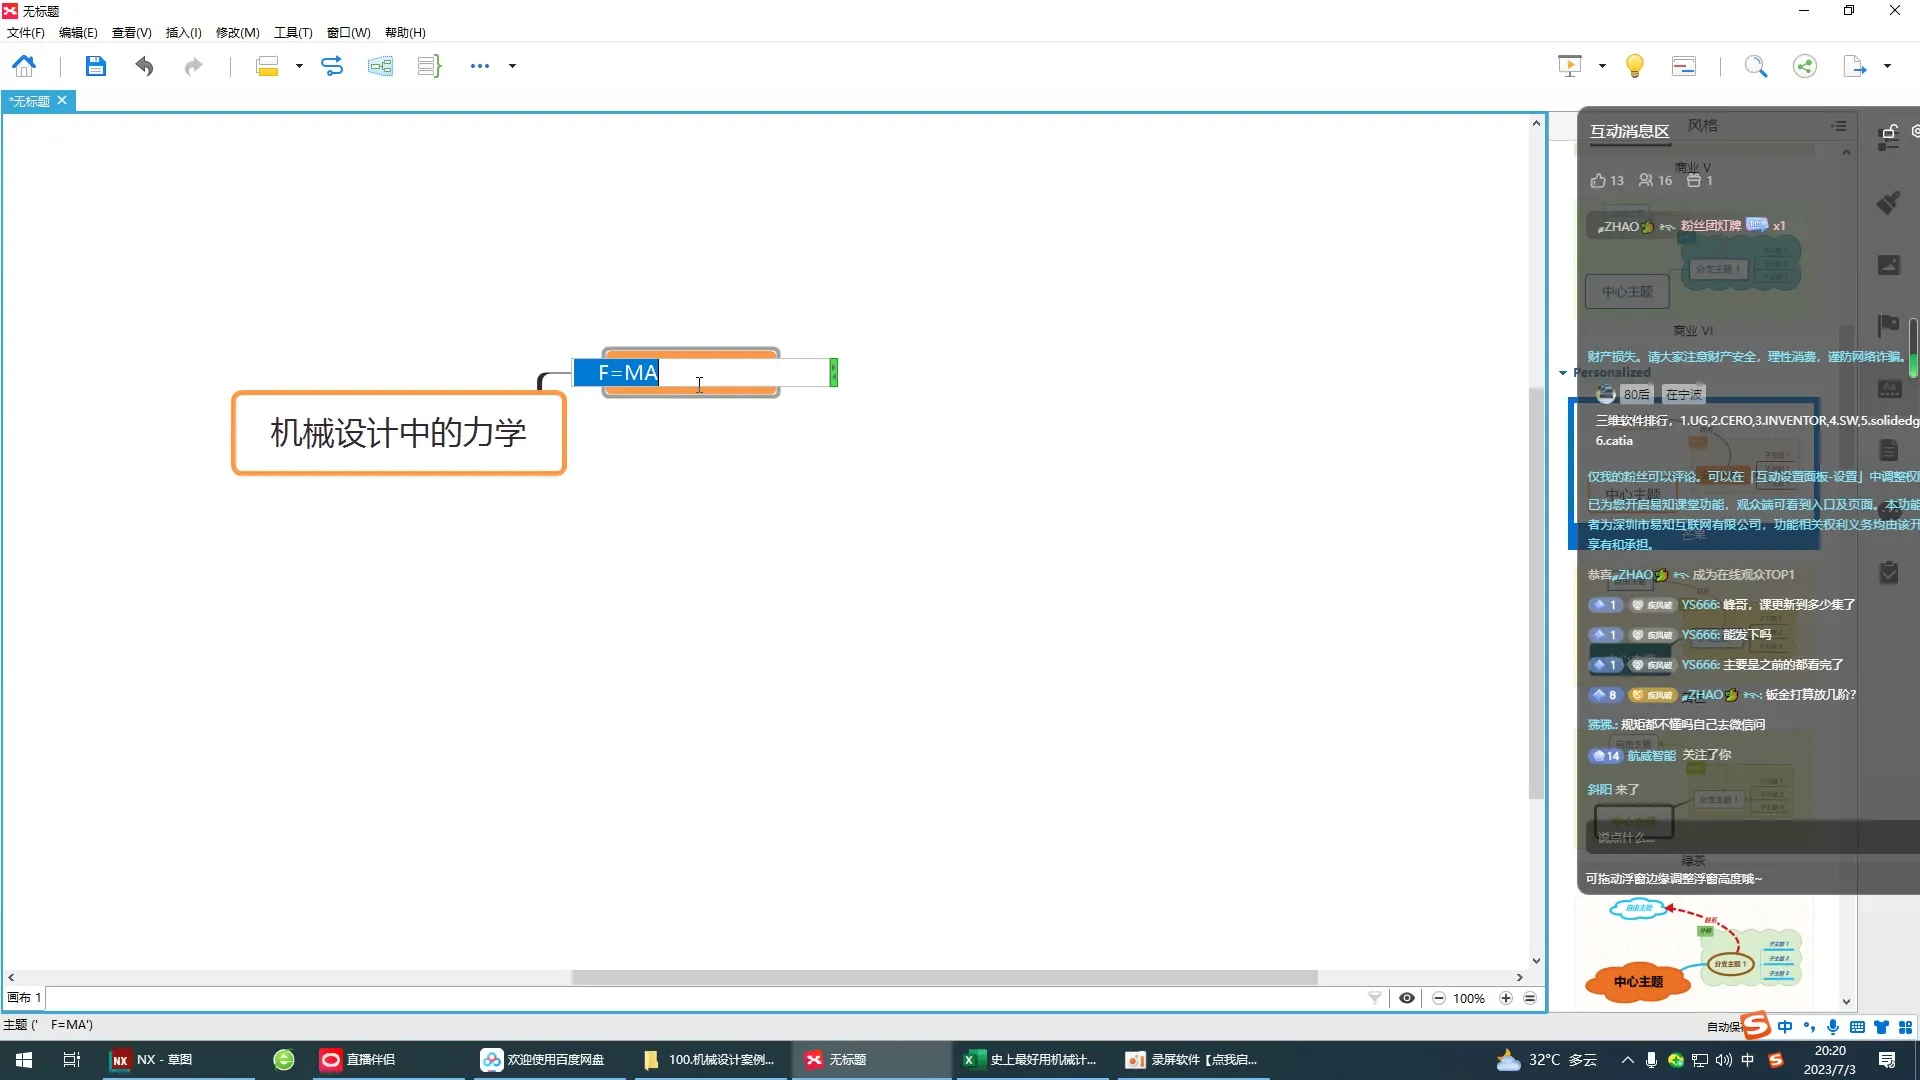The width and height of the screenshot is (1920, 1080).
Task: Switch to the 风格 tab
Action: click(x=1702, y=126)
